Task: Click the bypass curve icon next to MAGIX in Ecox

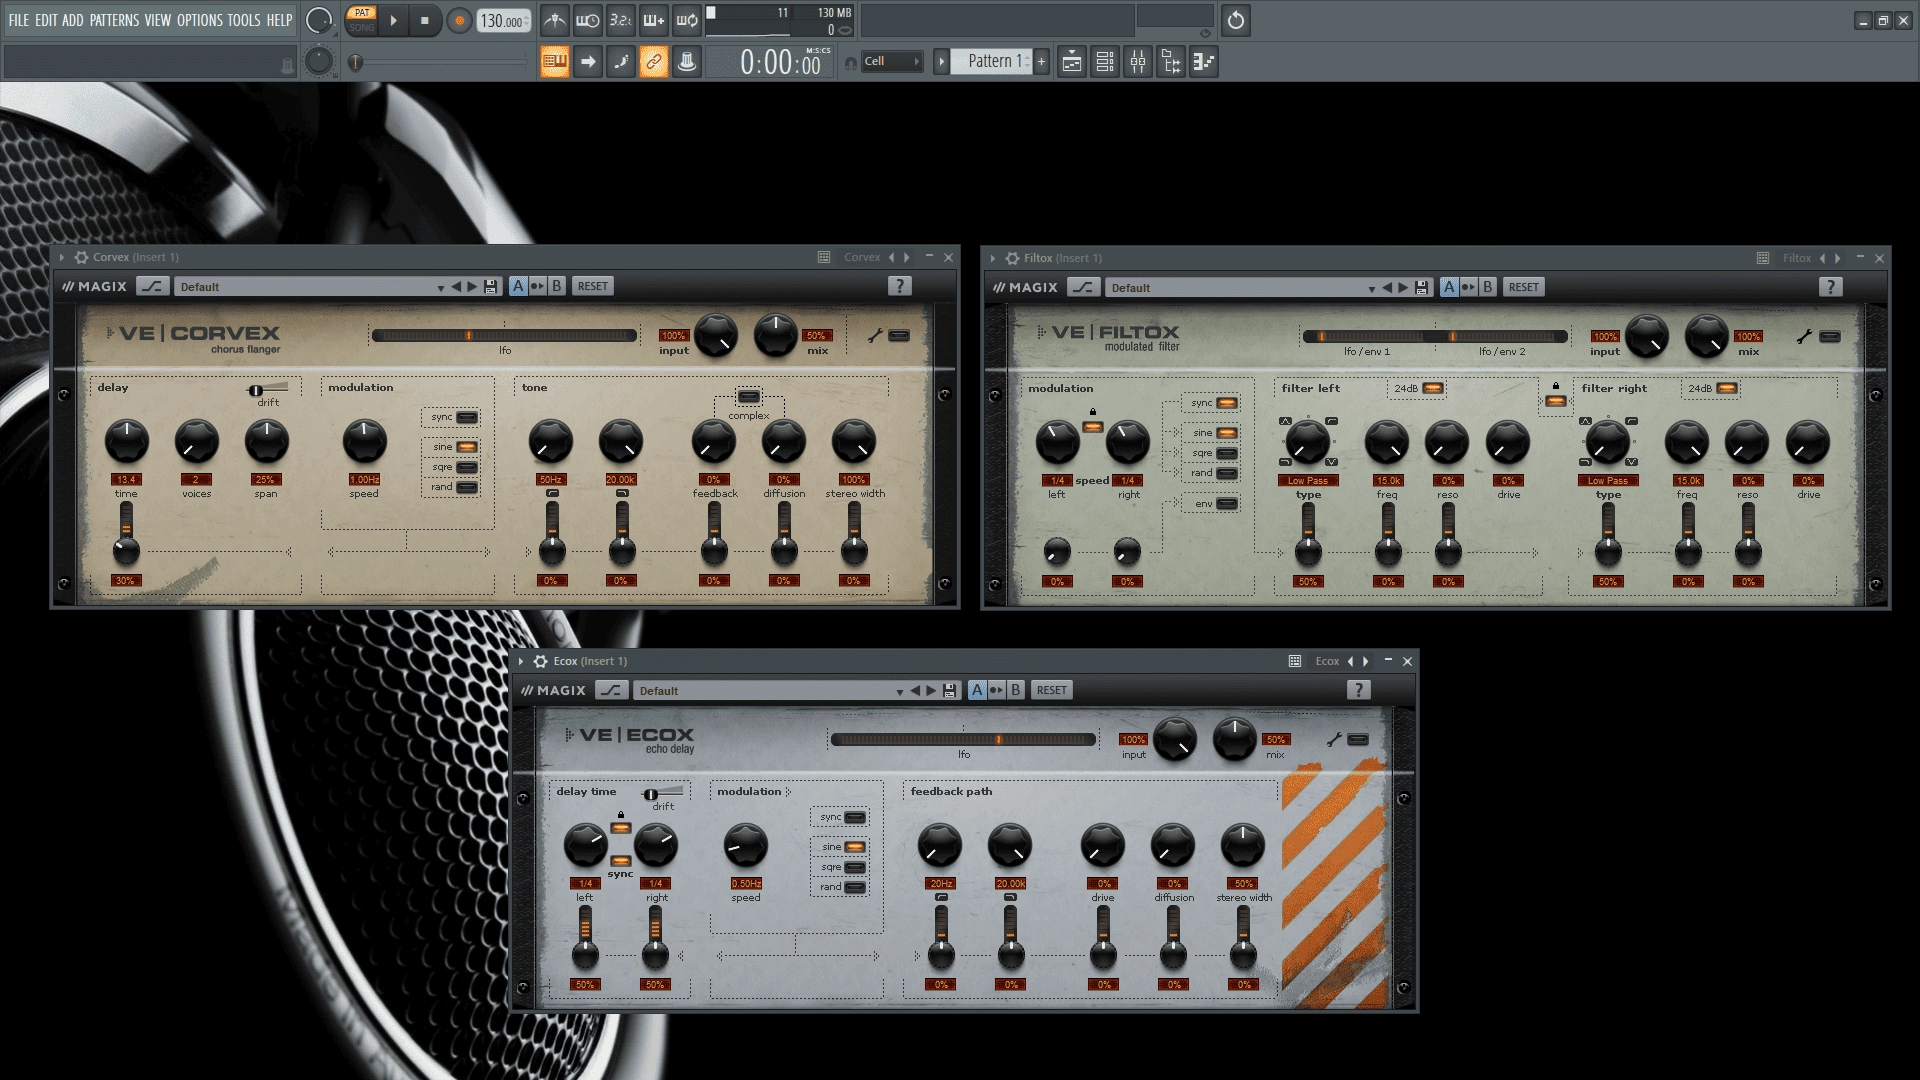Action: pyautogui.click(x=611, y=690)
